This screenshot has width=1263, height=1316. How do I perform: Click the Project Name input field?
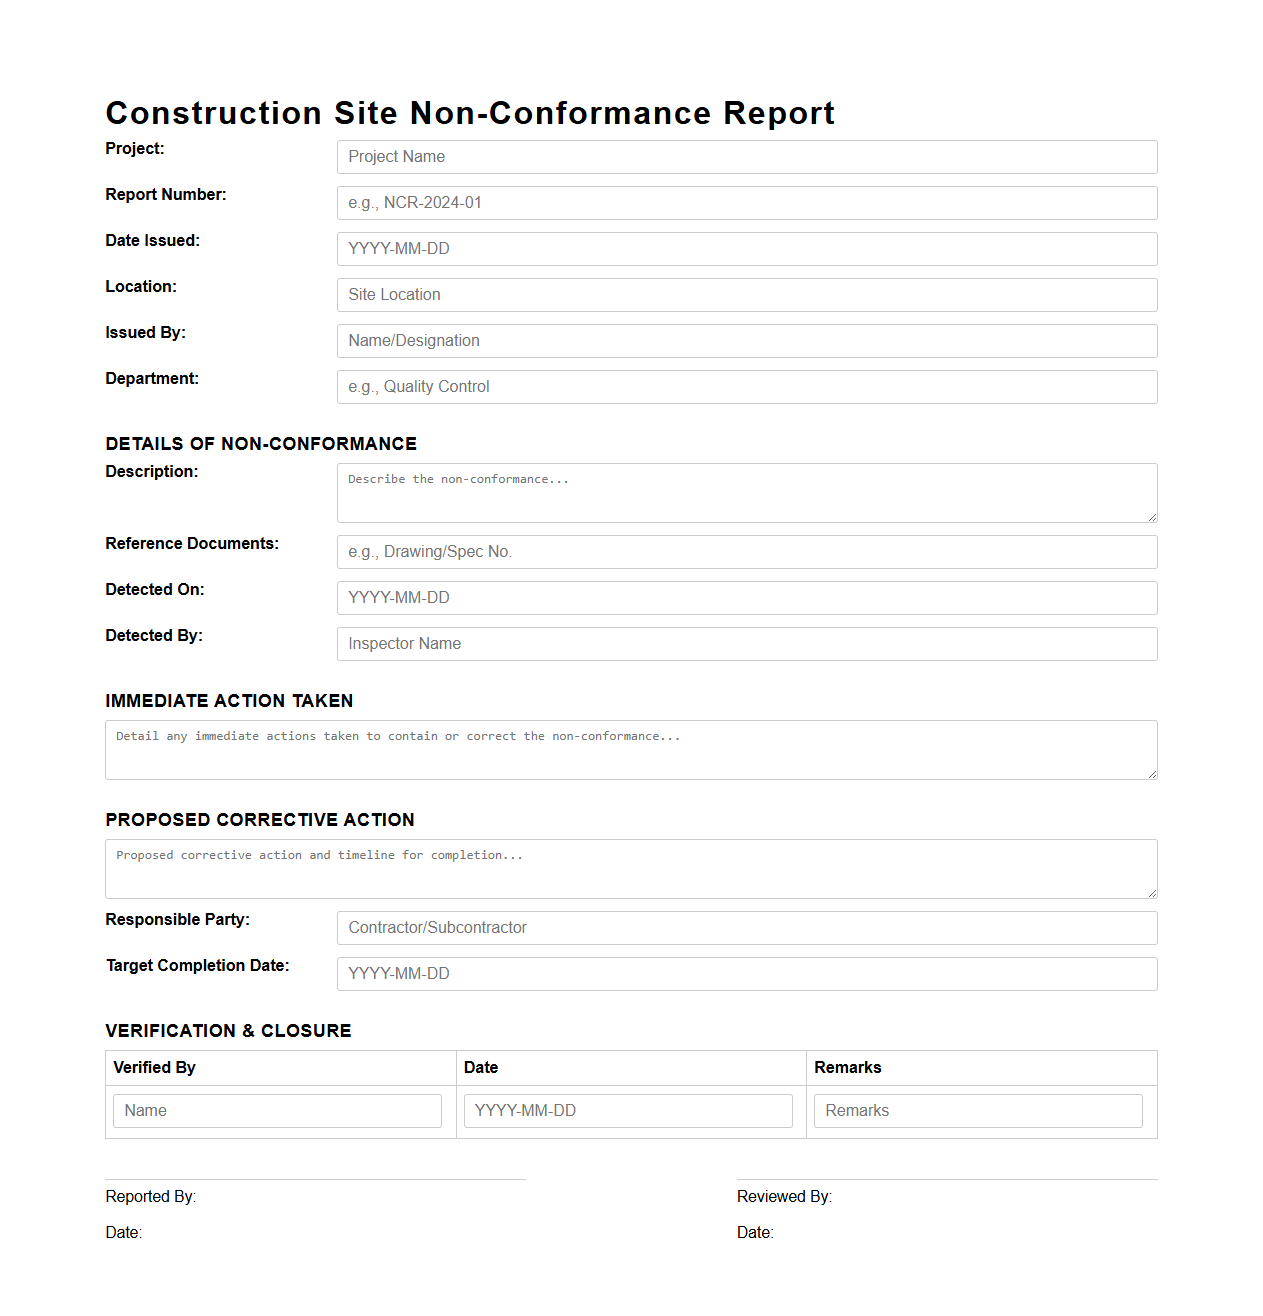746,157
